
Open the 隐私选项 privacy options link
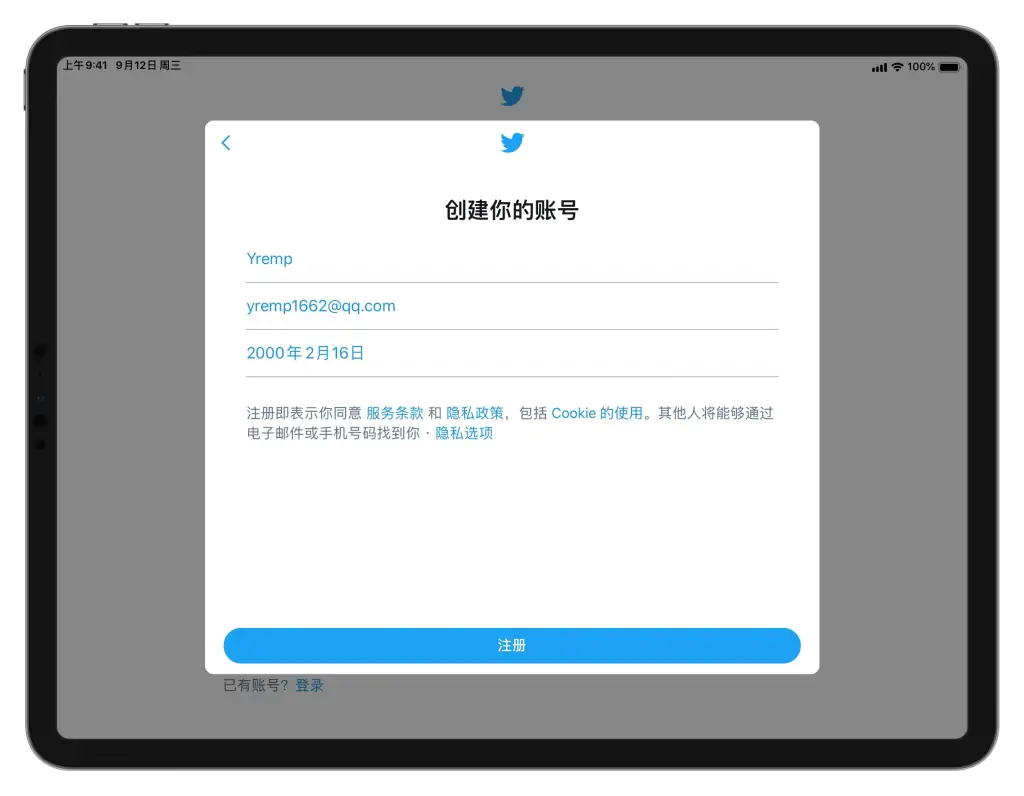click(x=464, y=434)
